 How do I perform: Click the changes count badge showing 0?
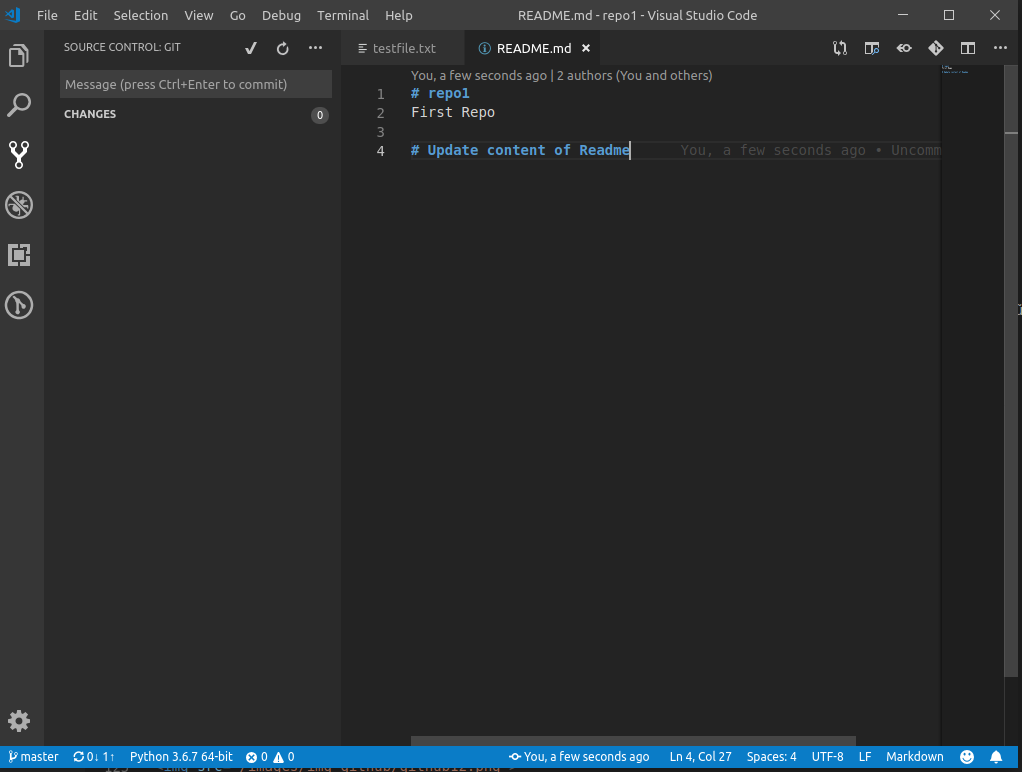319,115
